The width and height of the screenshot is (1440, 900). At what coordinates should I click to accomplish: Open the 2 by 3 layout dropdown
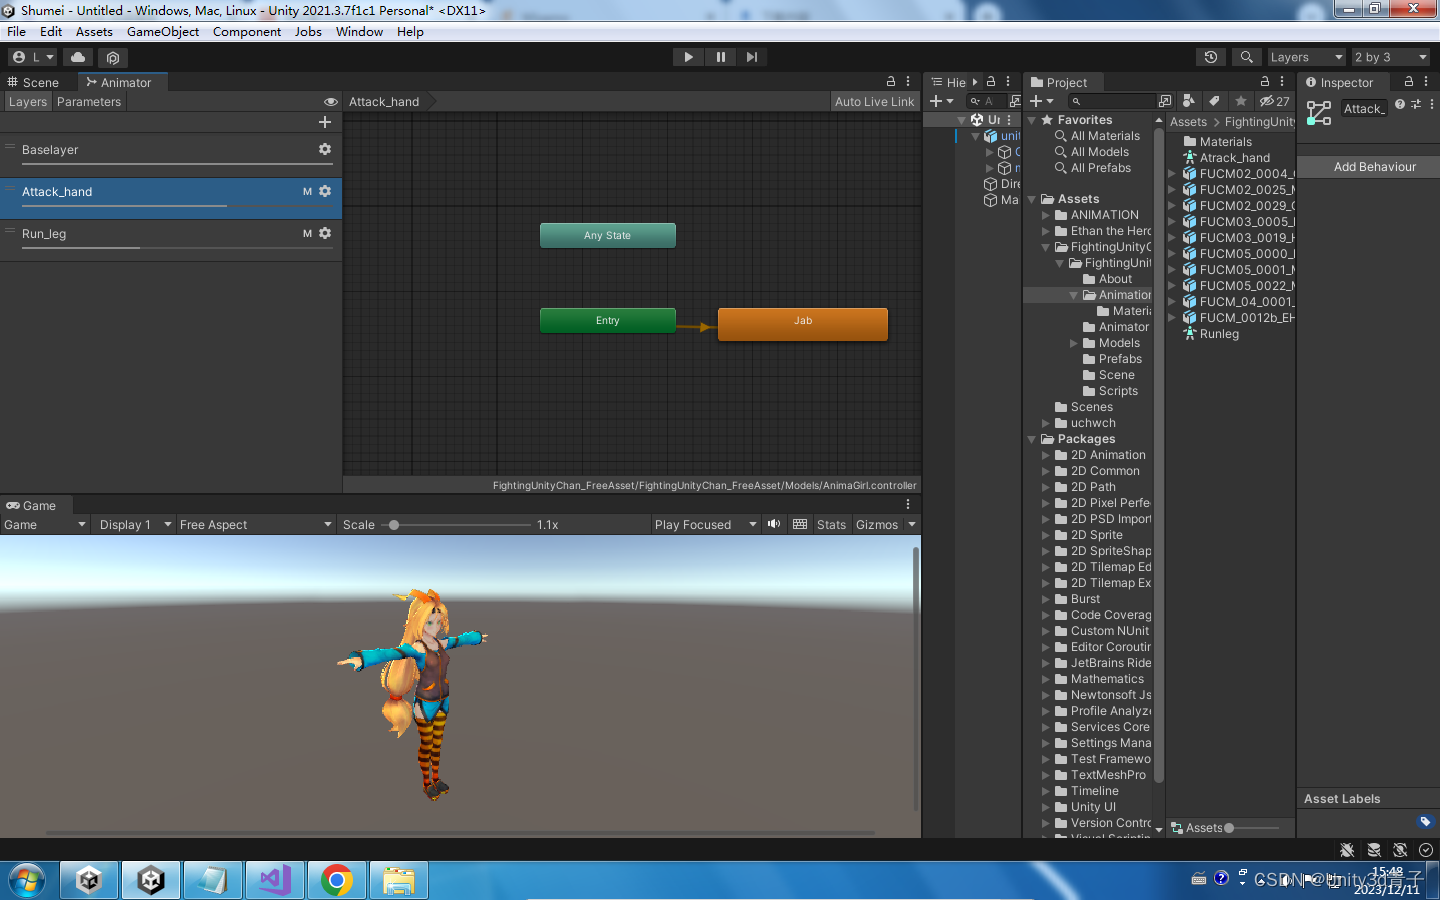point(1390,57)
